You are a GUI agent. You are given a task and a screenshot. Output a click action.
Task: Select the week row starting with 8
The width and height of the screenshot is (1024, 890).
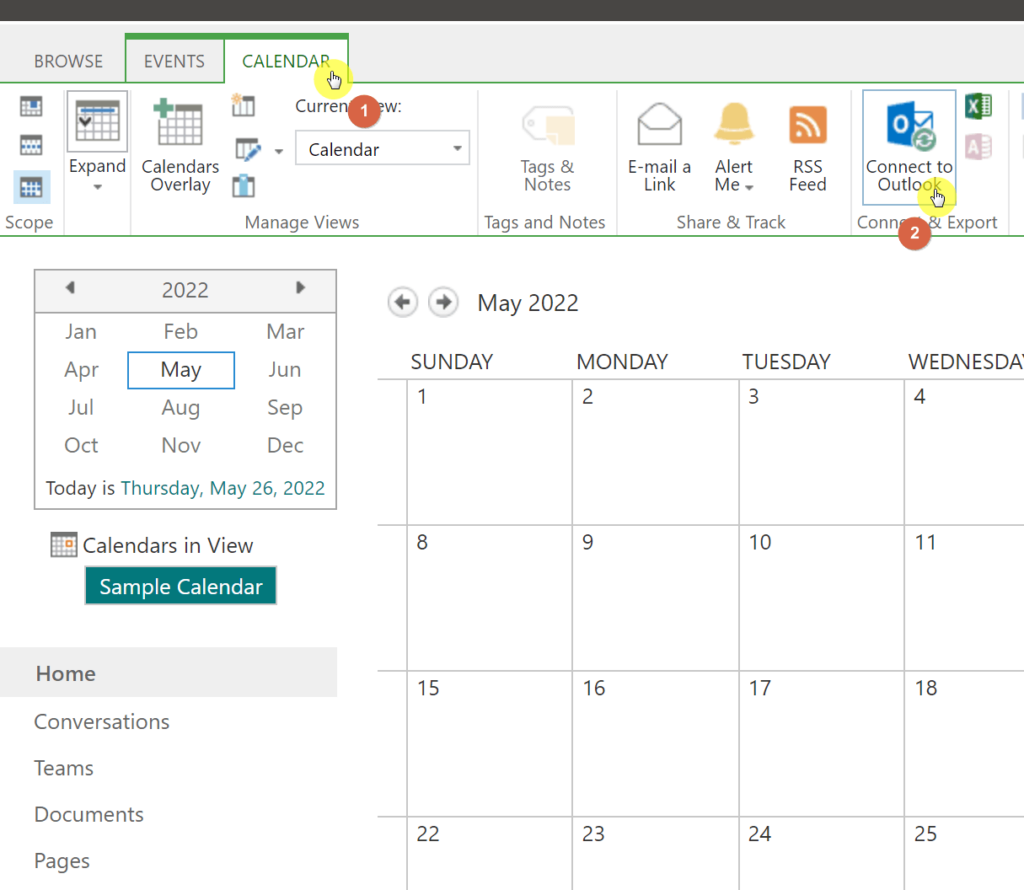point(392,597)
